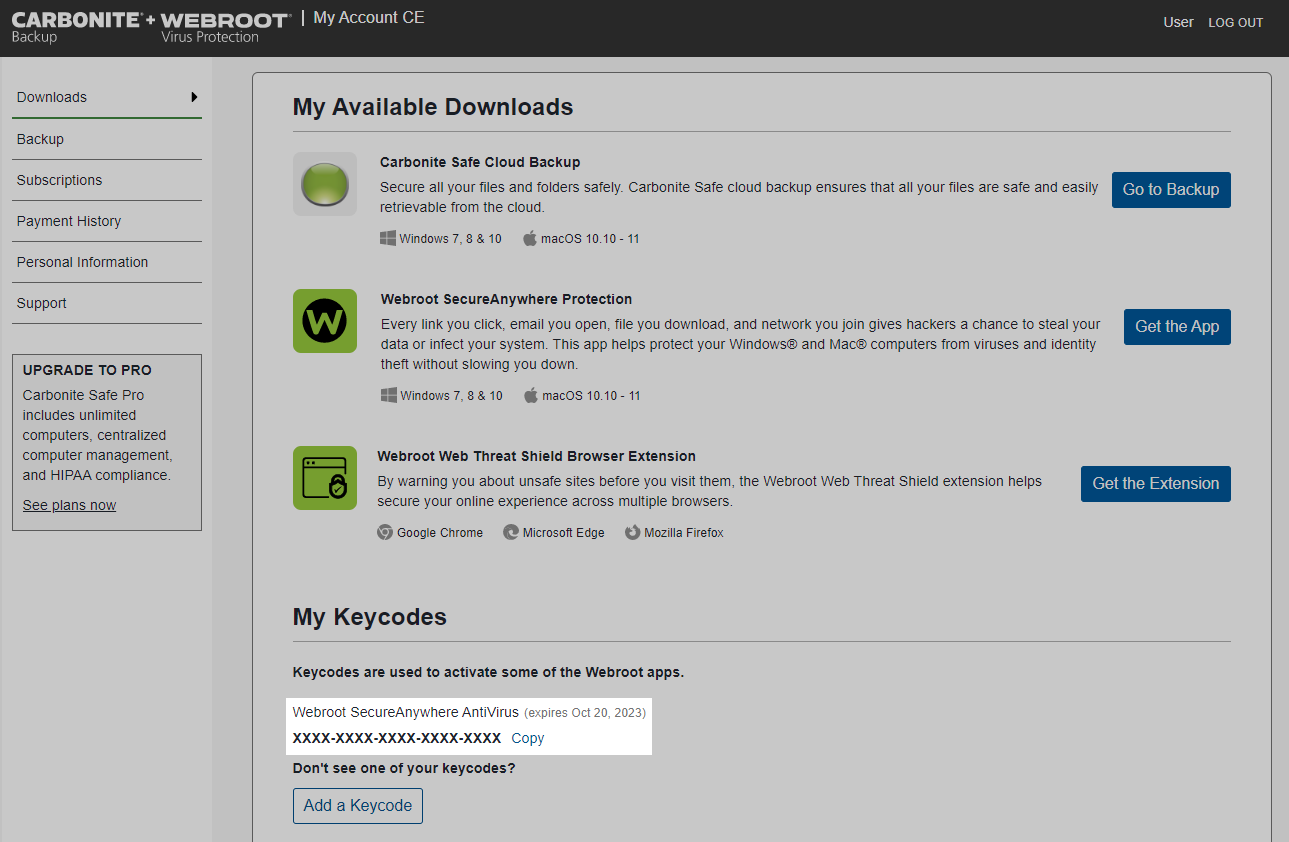This screenshot has width=1289, height=842.
Task: Click Get the App for Webroot protection
Action: pyautogui.click(x=1177, y=327)
